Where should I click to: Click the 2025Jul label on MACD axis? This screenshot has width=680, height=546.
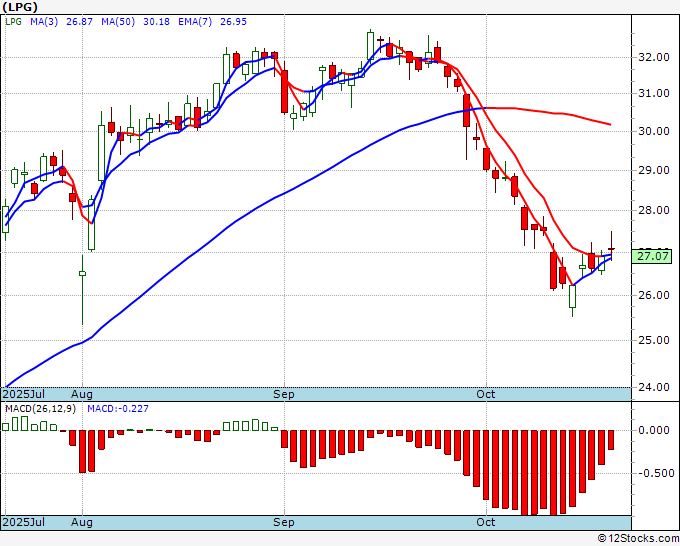point(24,522)
